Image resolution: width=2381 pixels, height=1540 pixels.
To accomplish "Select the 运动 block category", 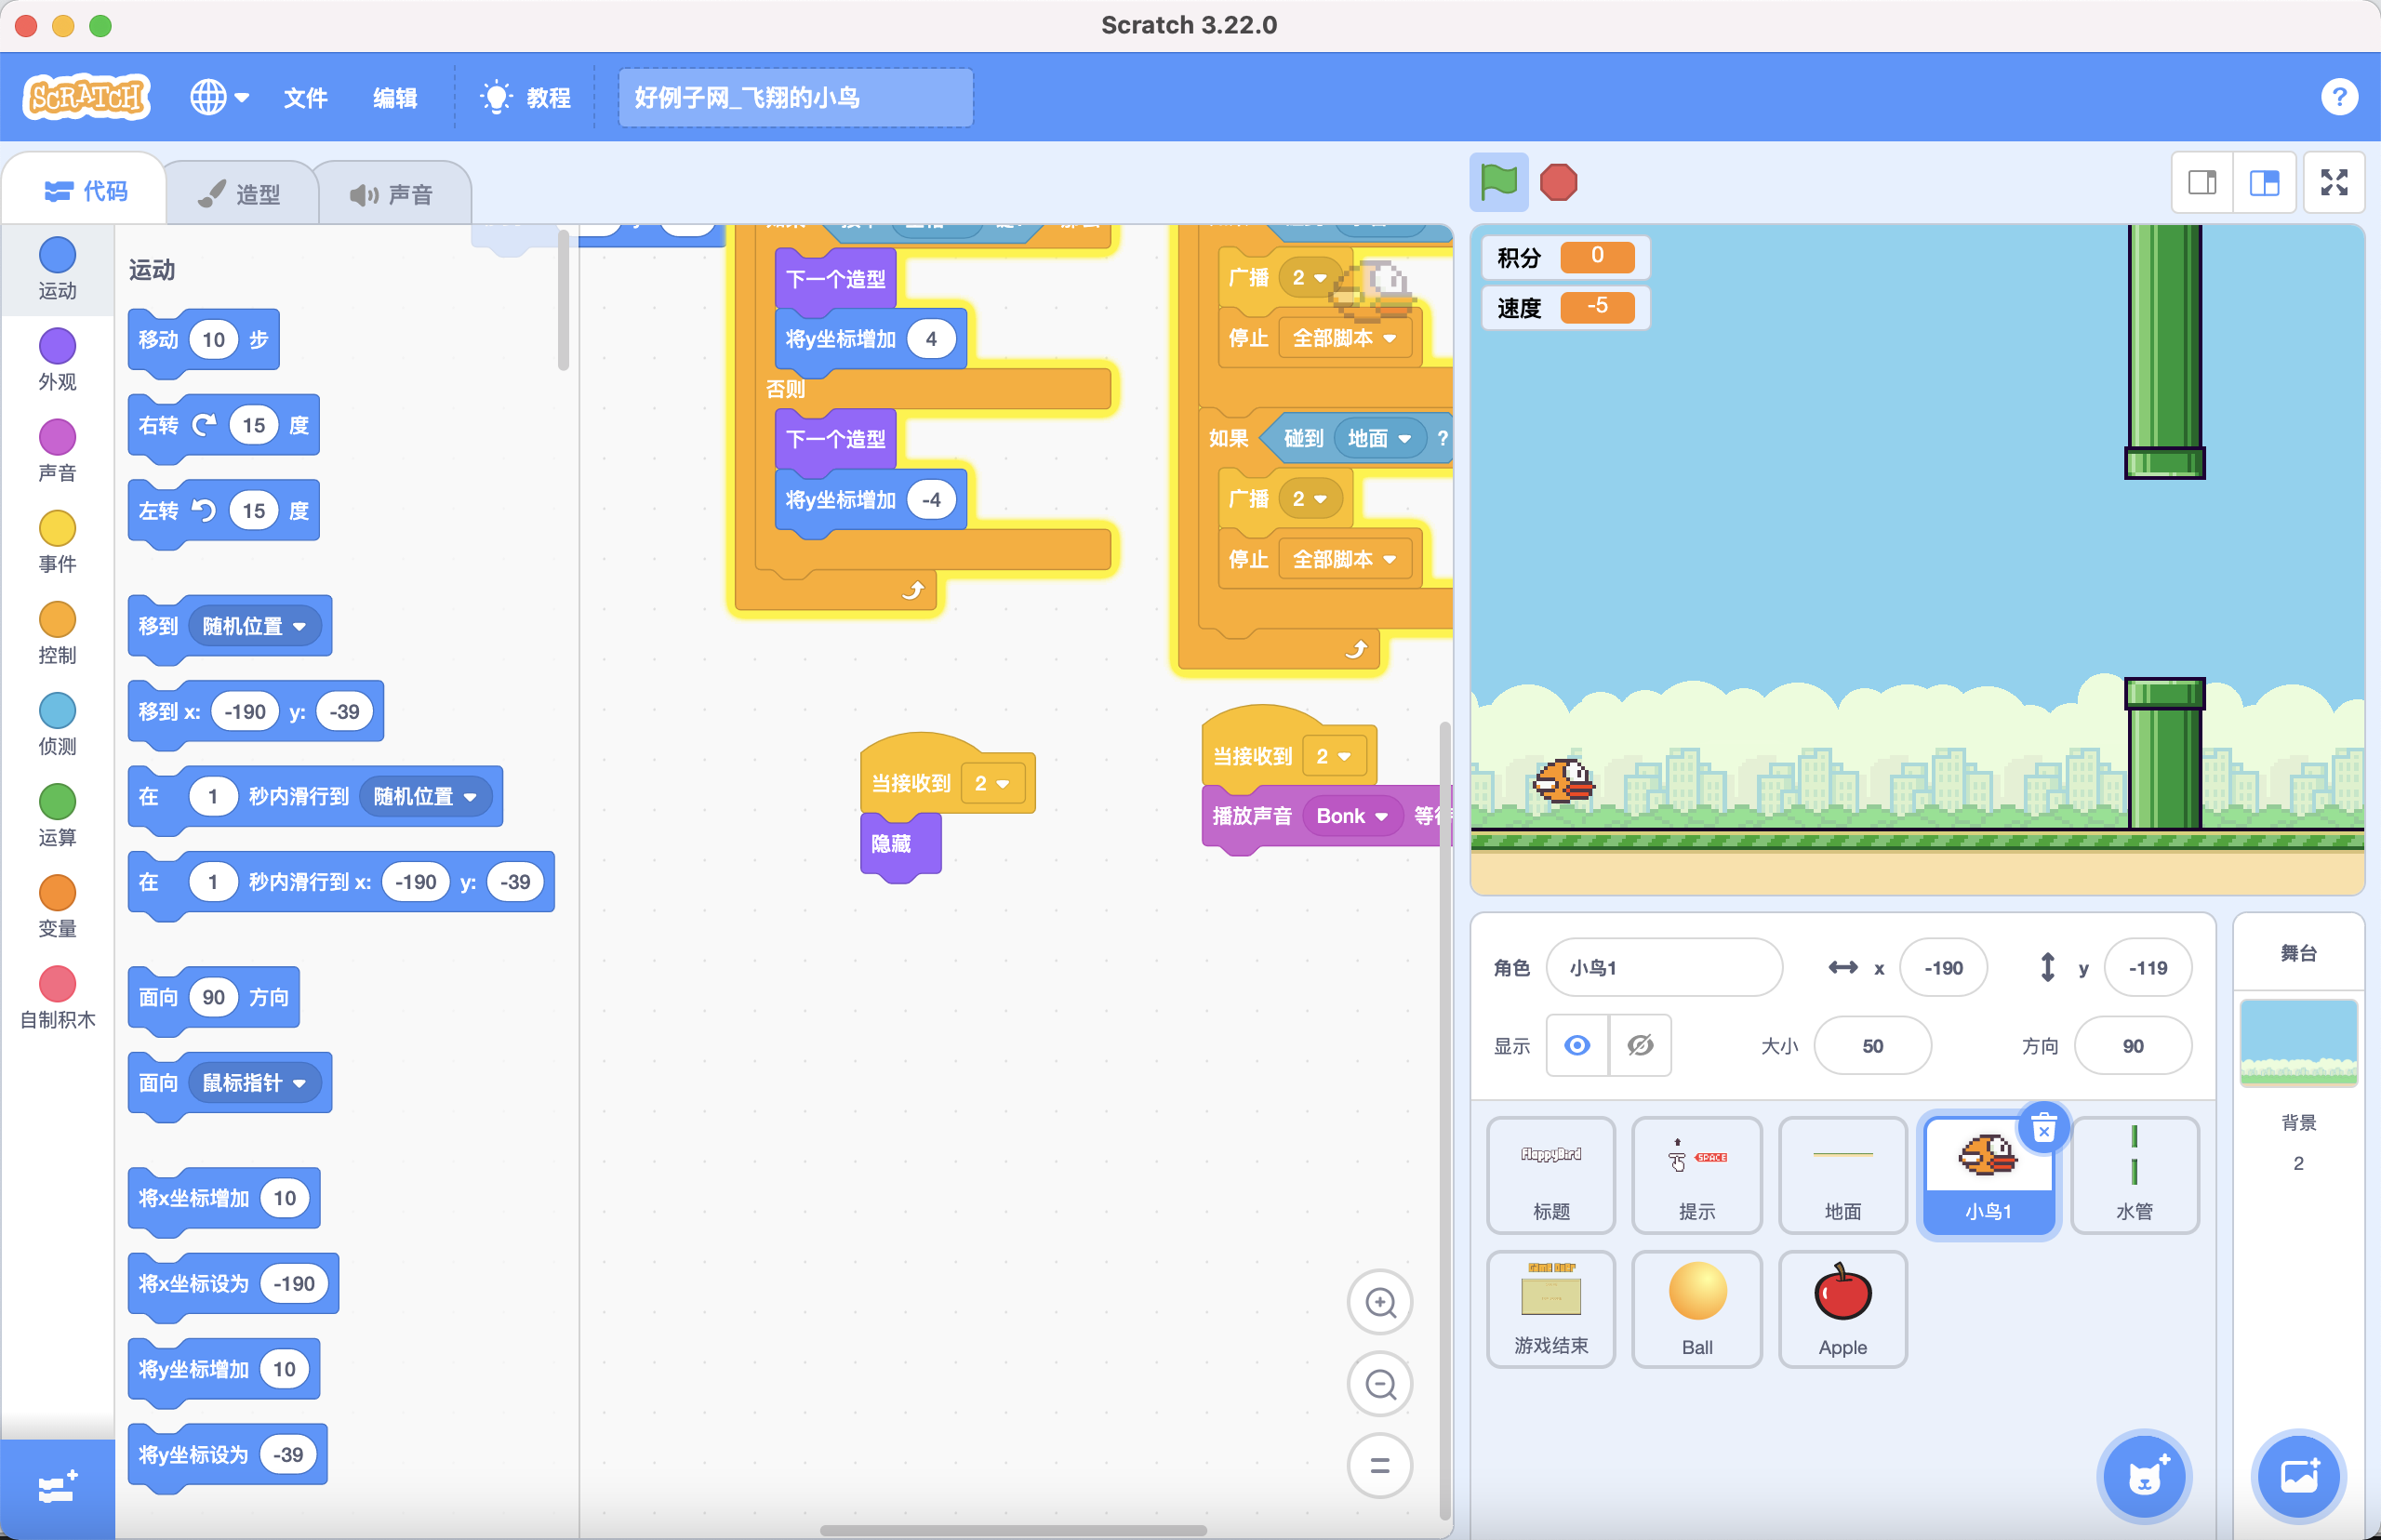I will [57, 268].
